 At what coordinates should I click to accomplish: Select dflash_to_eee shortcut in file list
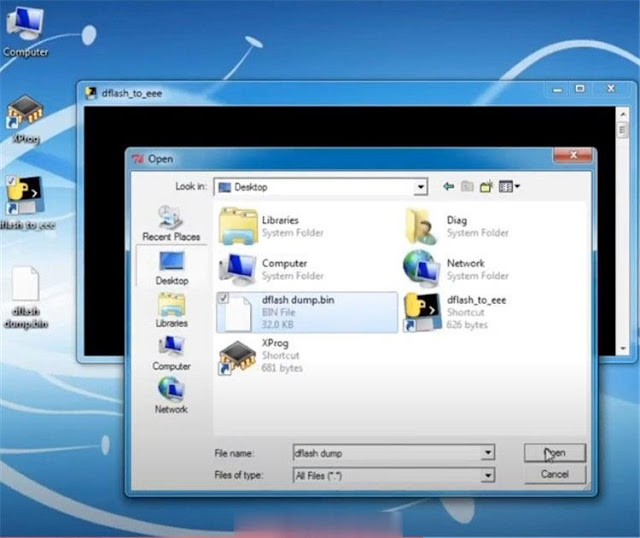[455, 312]
